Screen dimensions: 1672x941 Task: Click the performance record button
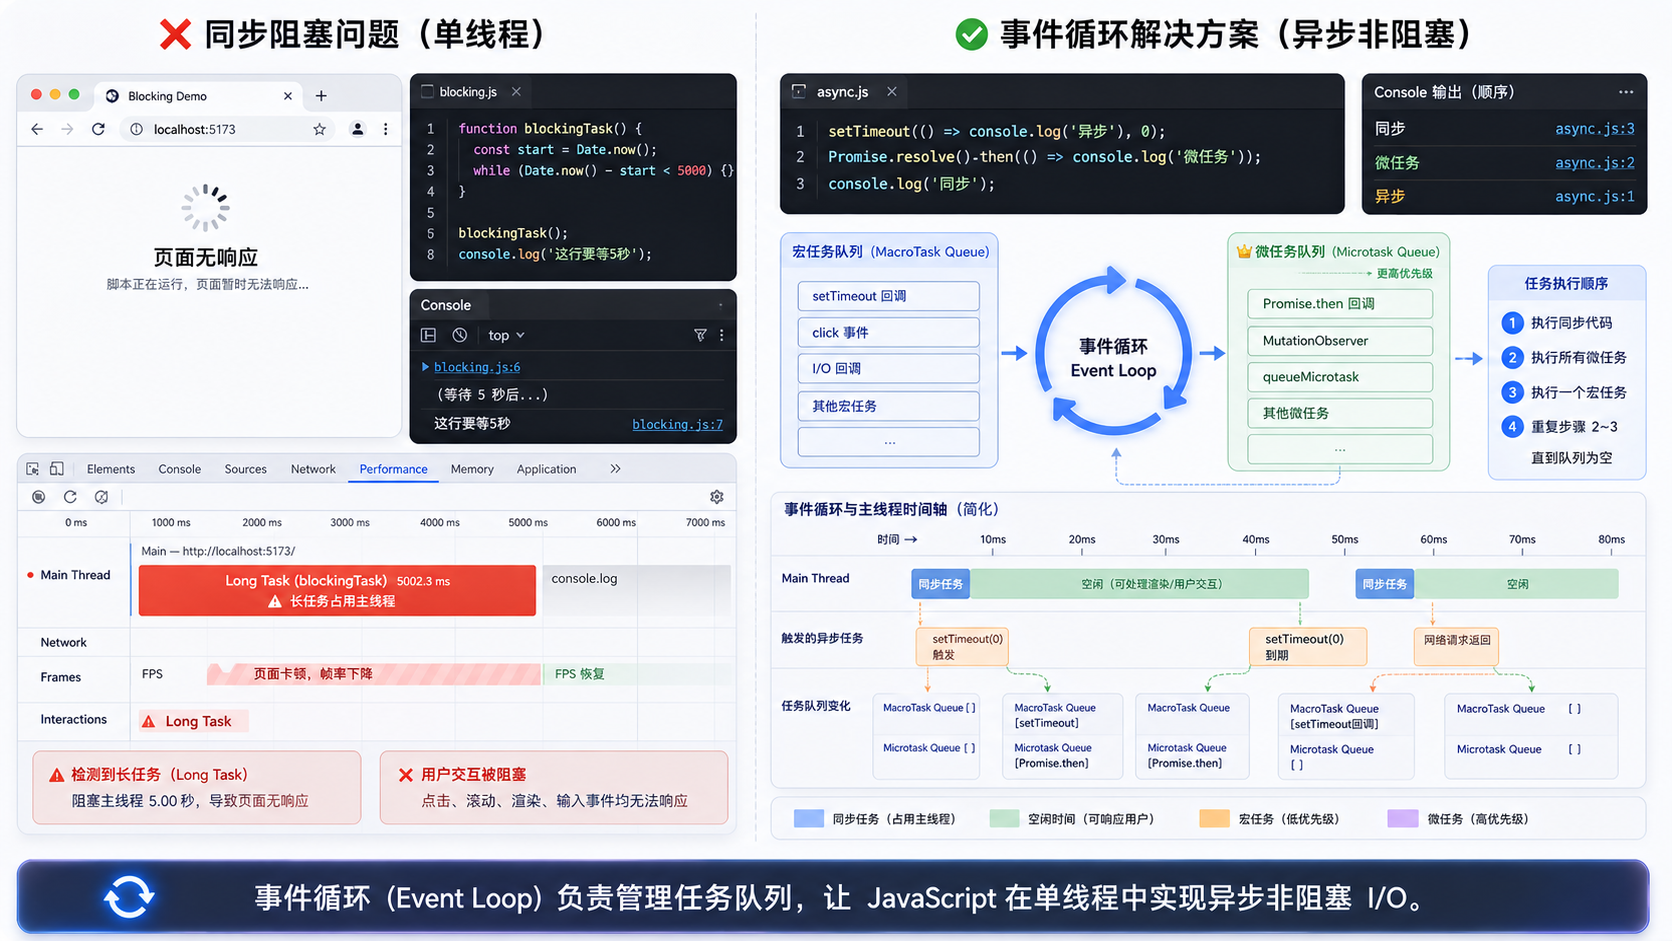point(39,497)
